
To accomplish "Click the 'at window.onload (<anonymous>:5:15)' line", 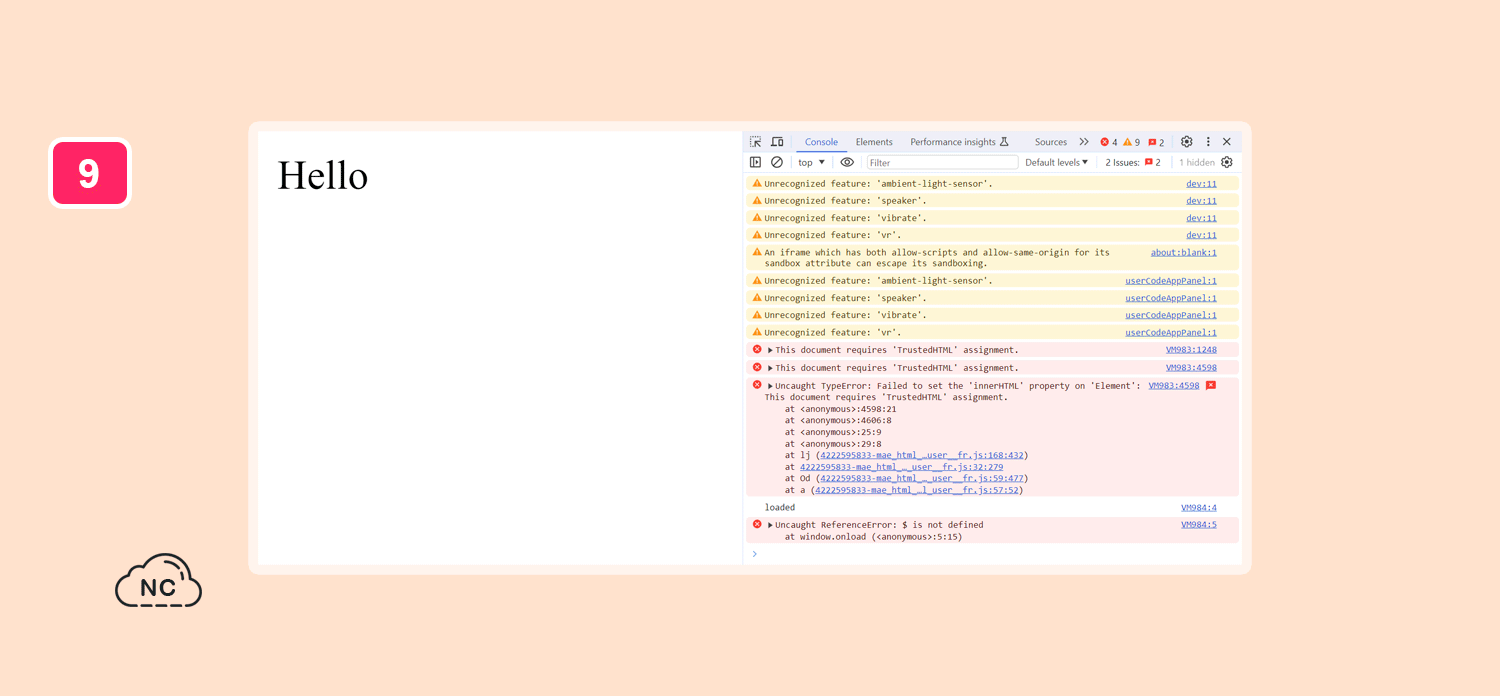I will [873, 537].
